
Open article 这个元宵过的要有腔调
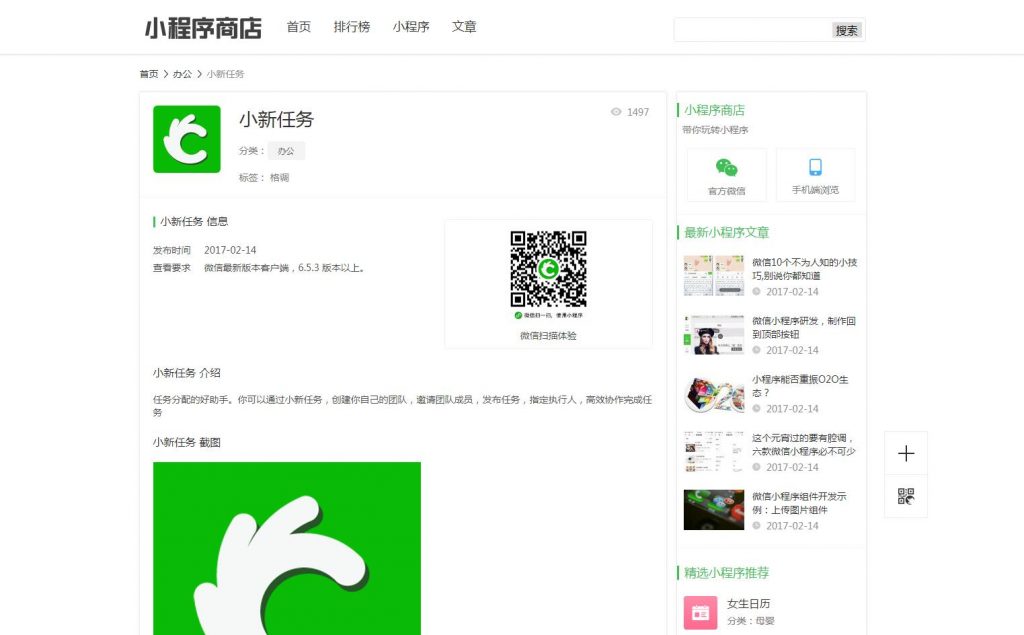804,444
